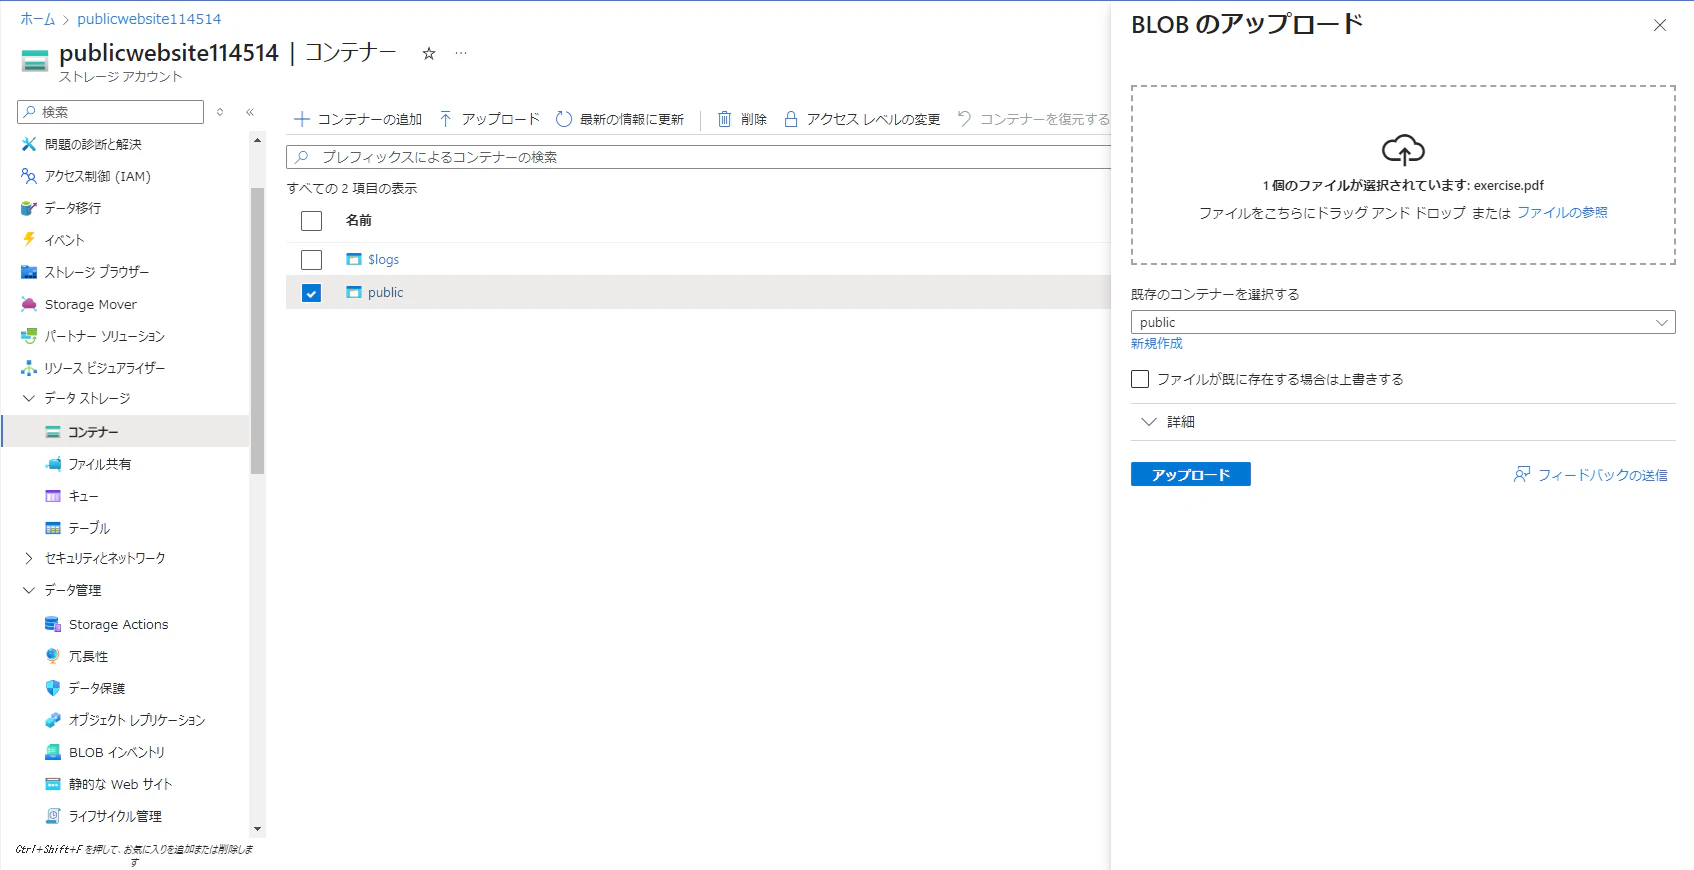Collapse the sidebar with the double chevron
1694x870 pixels.
[x=250, y=112]
